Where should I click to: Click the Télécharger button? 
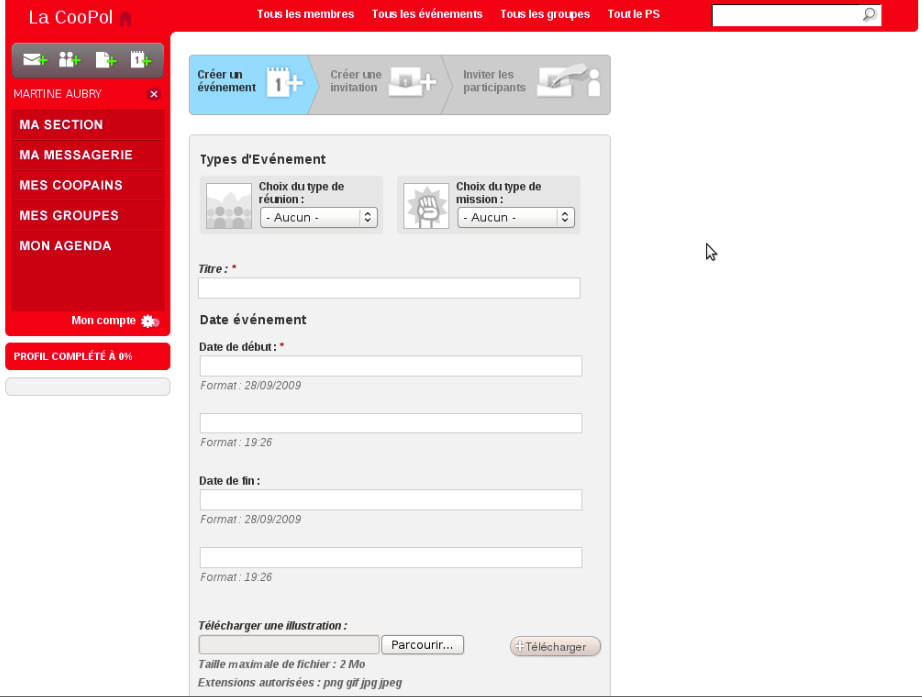(555, 646)
